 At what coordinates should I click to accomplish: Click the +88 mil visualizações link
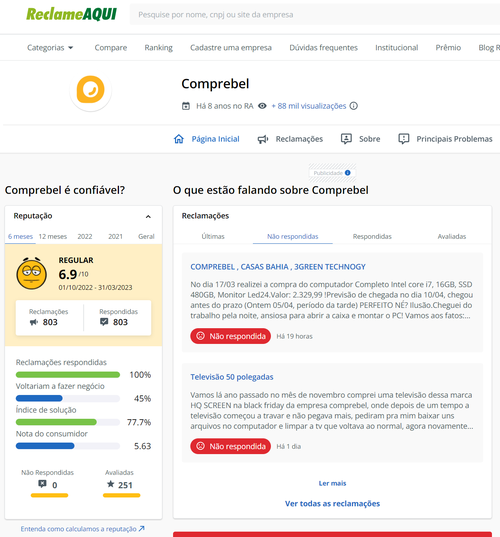309,106
